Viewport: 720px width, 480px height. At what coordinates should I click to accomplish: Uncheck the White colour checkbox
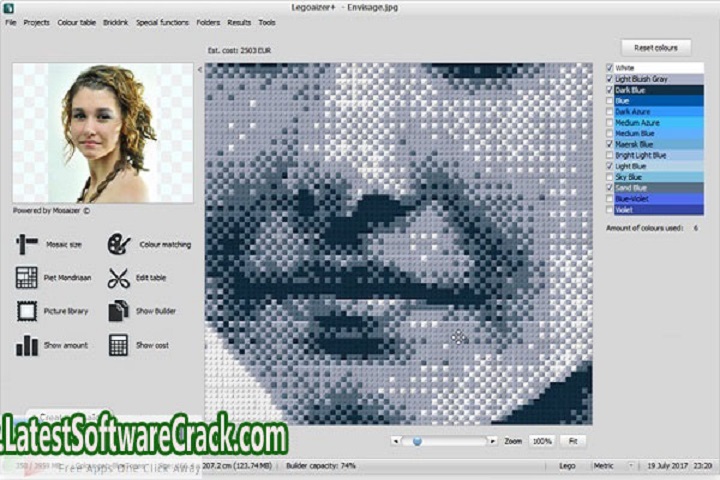[x=610, y=68]
